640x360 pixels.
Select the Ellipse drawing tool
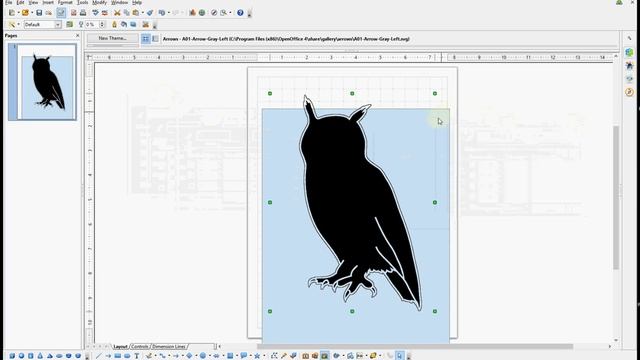pos(127,356)
